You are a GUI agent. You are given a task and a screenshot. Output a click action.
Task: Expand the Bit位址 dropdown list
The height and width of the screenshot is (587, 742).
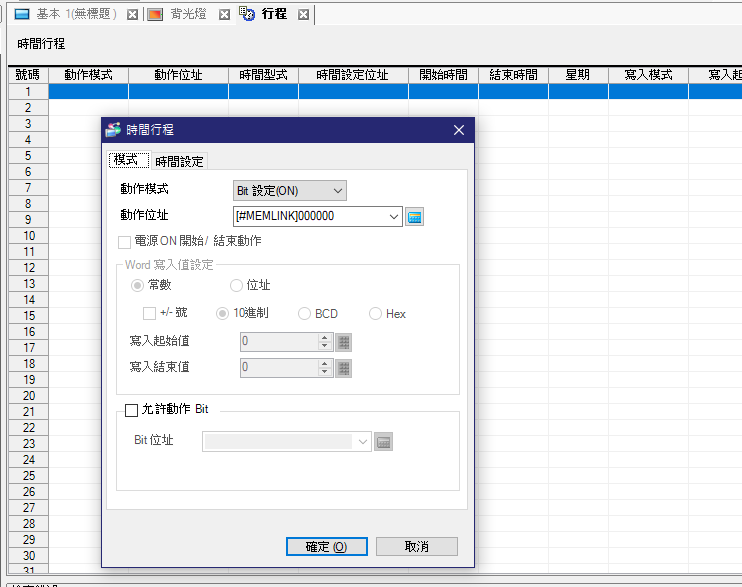pos(360,441)
